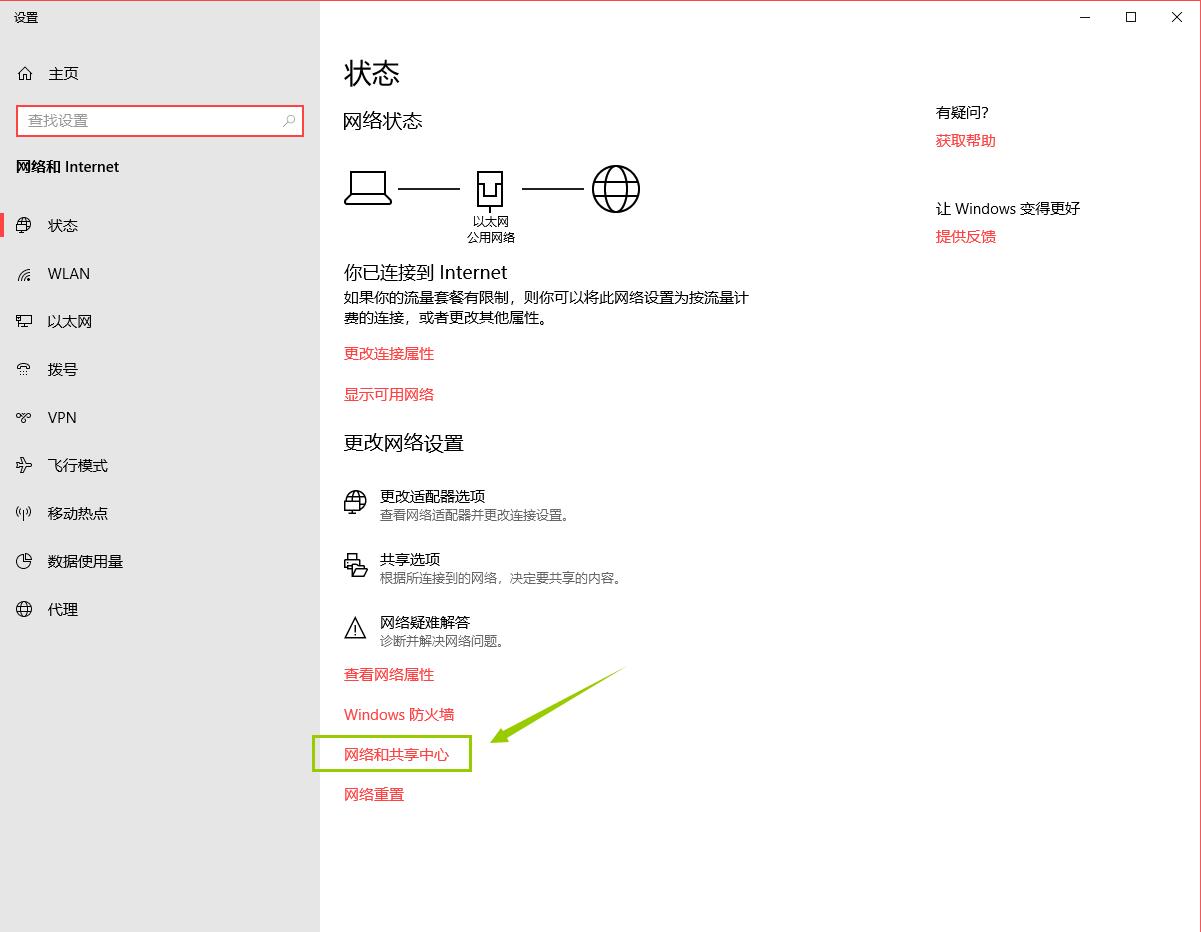
Task: Click the 更改连接属性 link
Action: 389,354
